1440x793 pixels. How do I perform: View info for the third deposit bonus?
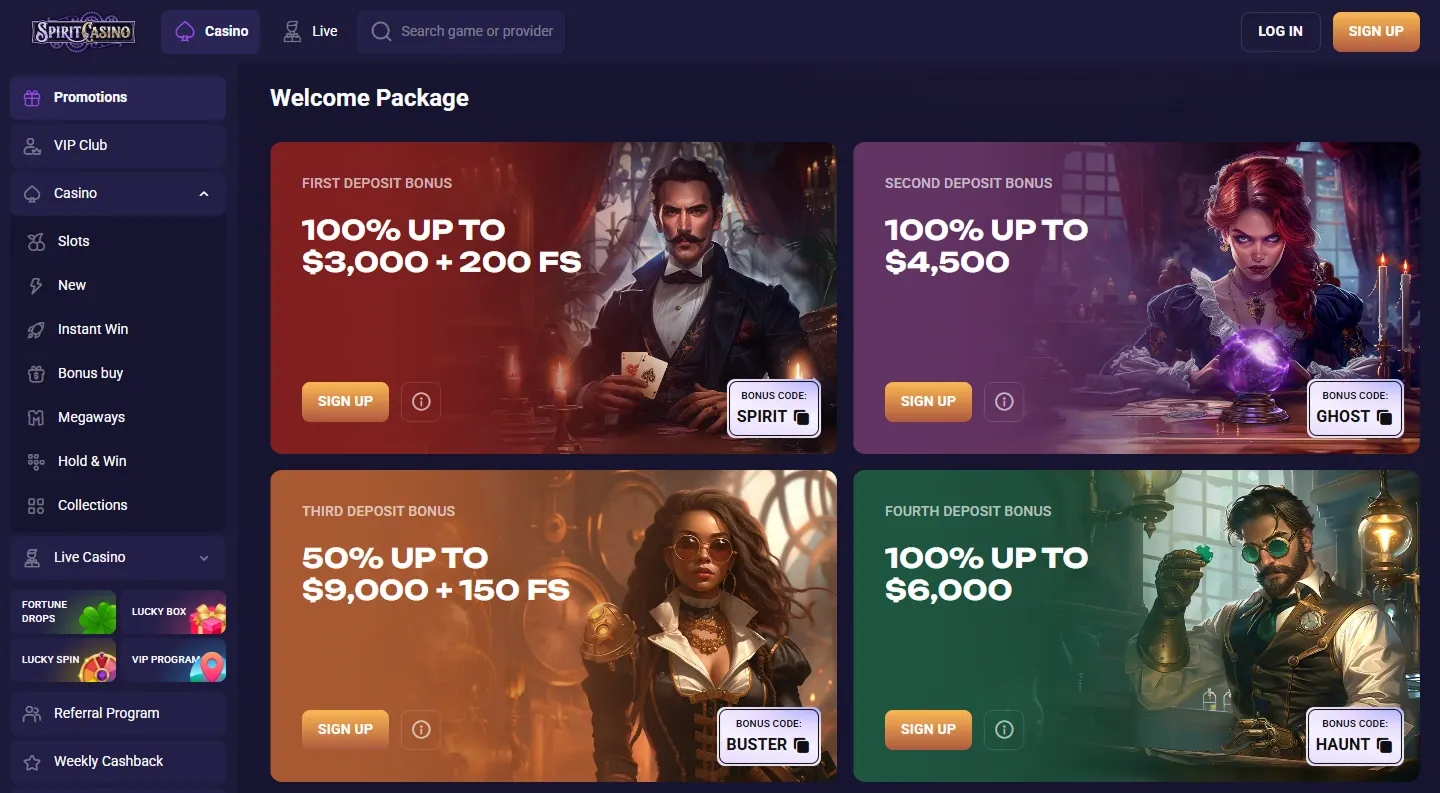coord(420,729)
